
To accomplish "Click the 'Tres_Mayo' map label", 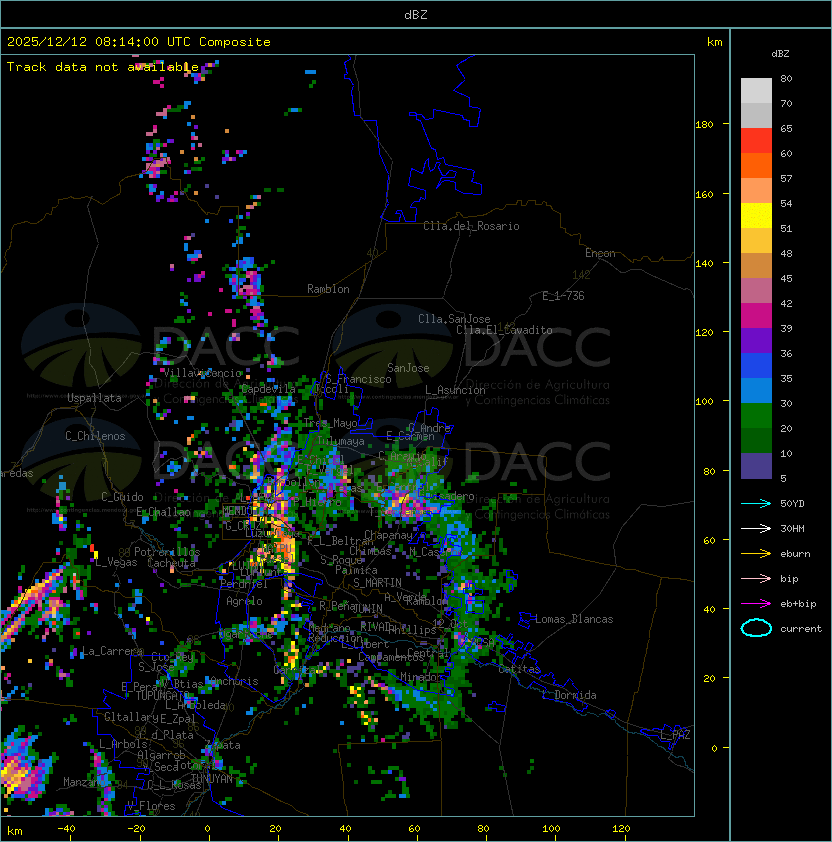I will pos(330,423).
